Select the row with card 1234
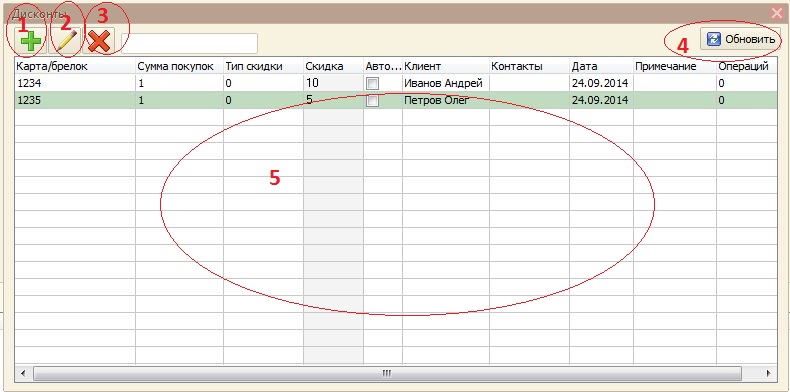The width and height of the screenshot is (790, 392). (396, 83)
